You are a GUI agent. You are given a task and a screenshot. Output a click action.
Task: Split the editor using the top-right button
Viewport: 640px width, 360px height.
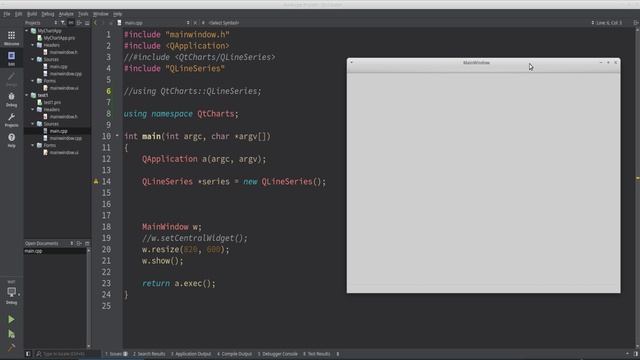pos(636,23)
